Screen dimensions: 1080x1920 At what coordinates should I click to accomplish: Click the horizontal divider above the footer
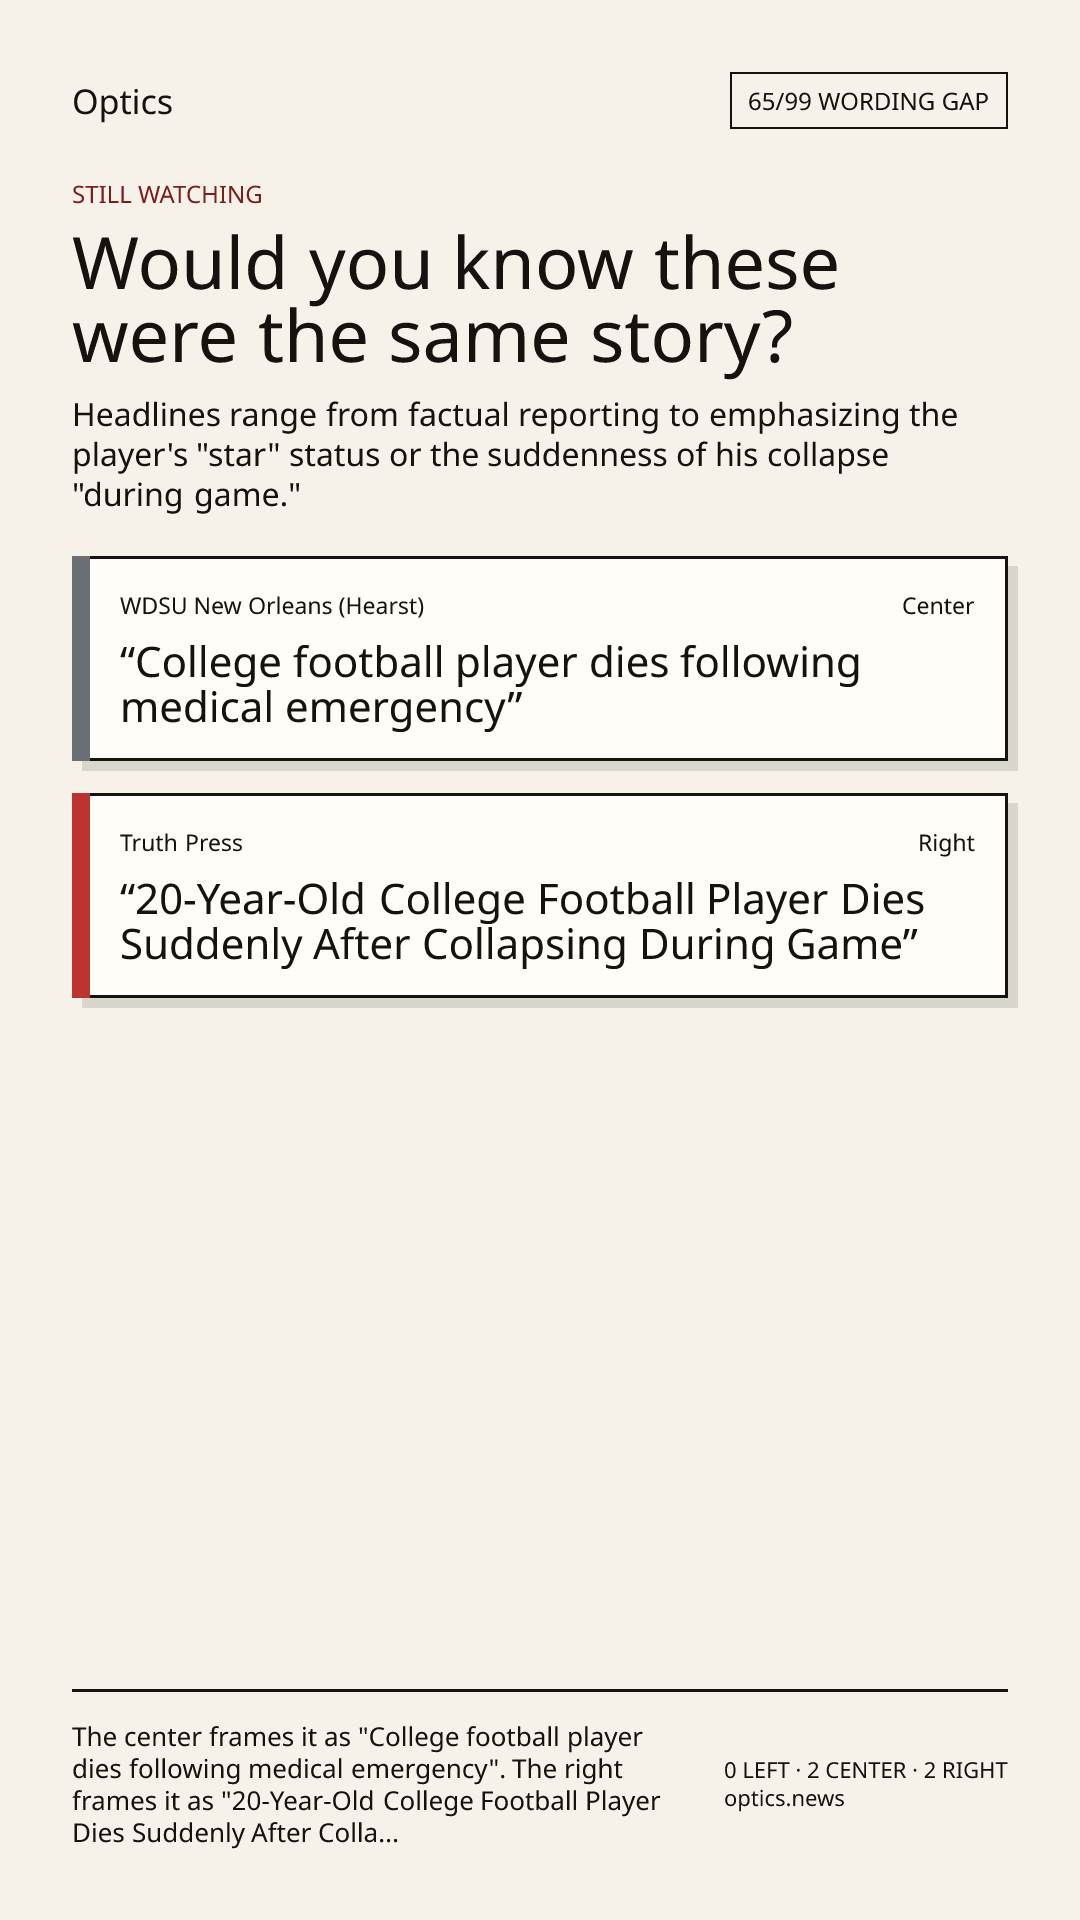click(540, 1690)
